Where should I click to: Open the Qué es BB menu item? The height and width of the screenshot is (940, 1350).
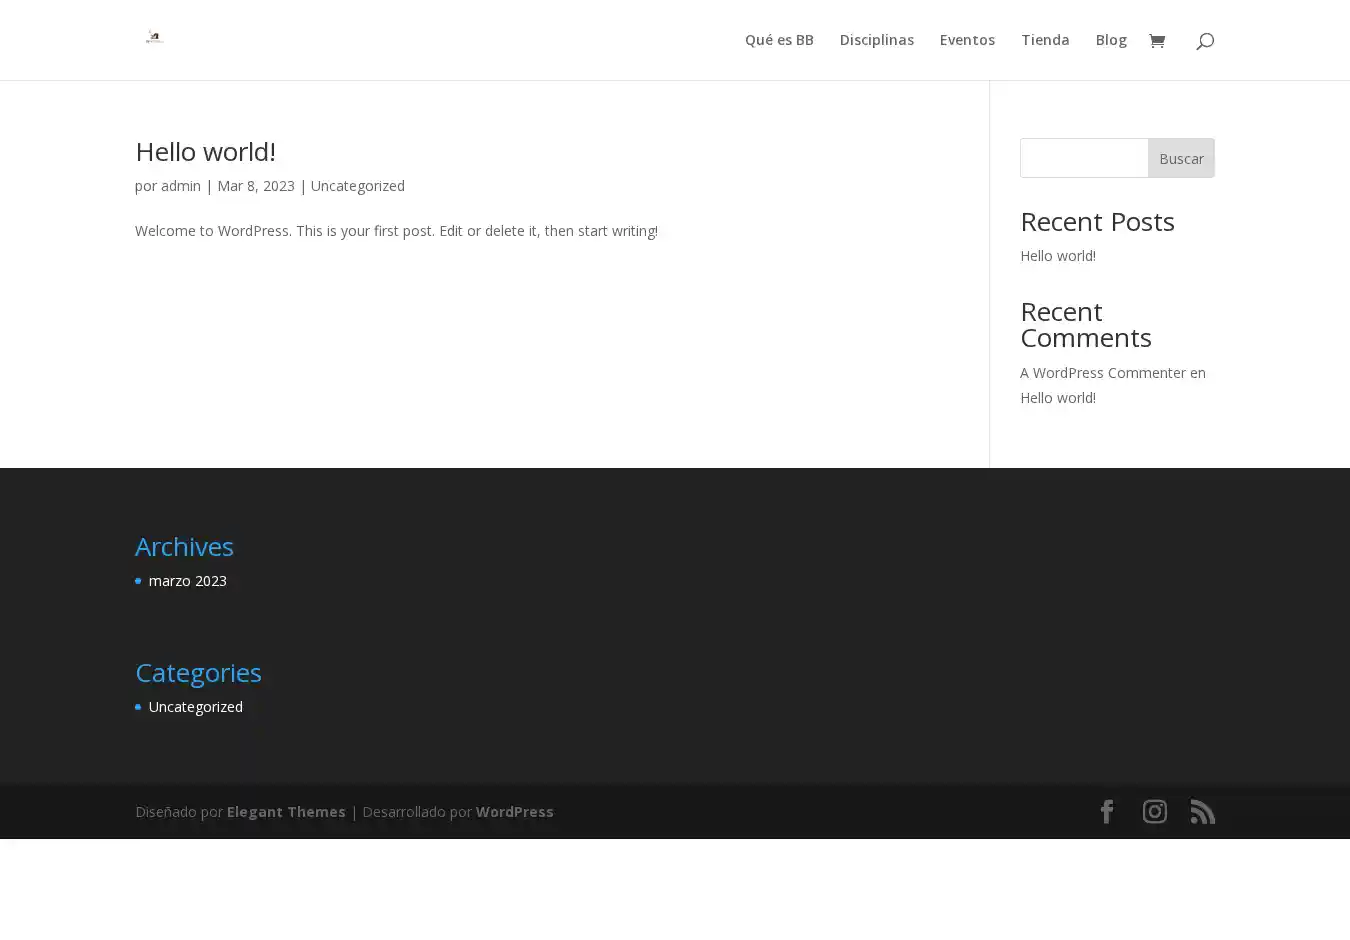point(778,40)
